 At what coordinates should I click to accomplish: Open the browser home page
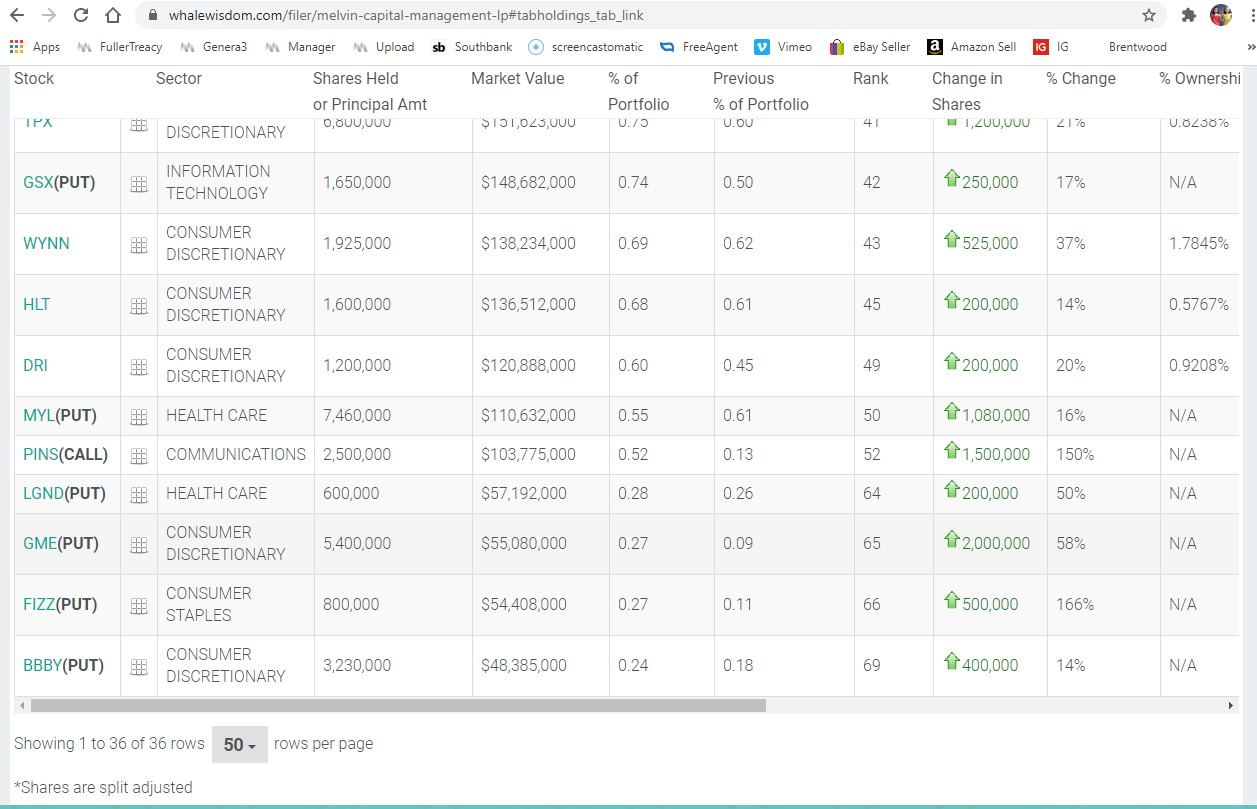[113, 15]
